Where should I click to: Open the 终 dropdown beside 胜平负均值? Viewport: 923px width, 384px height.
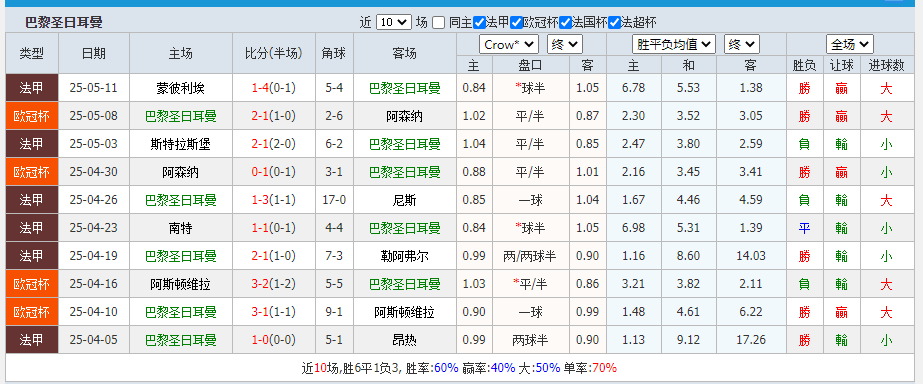742,44
